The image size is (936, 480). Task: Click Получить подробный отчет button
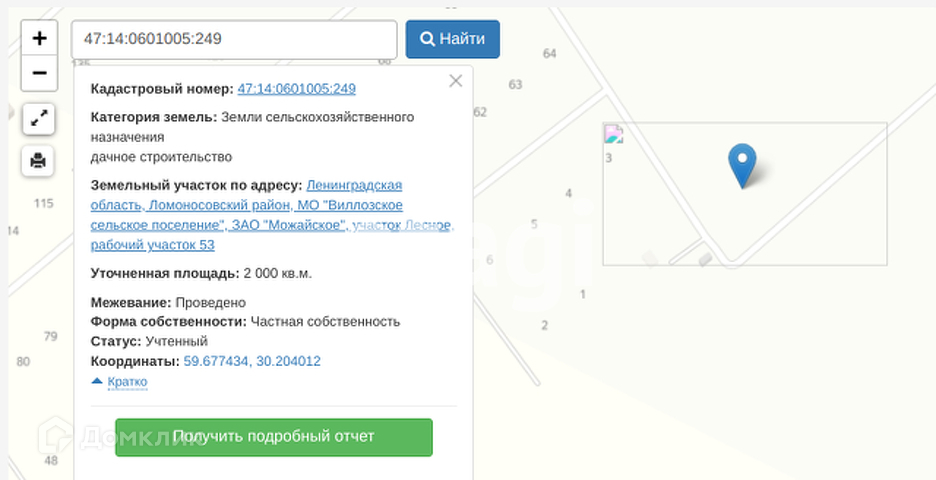273,437
